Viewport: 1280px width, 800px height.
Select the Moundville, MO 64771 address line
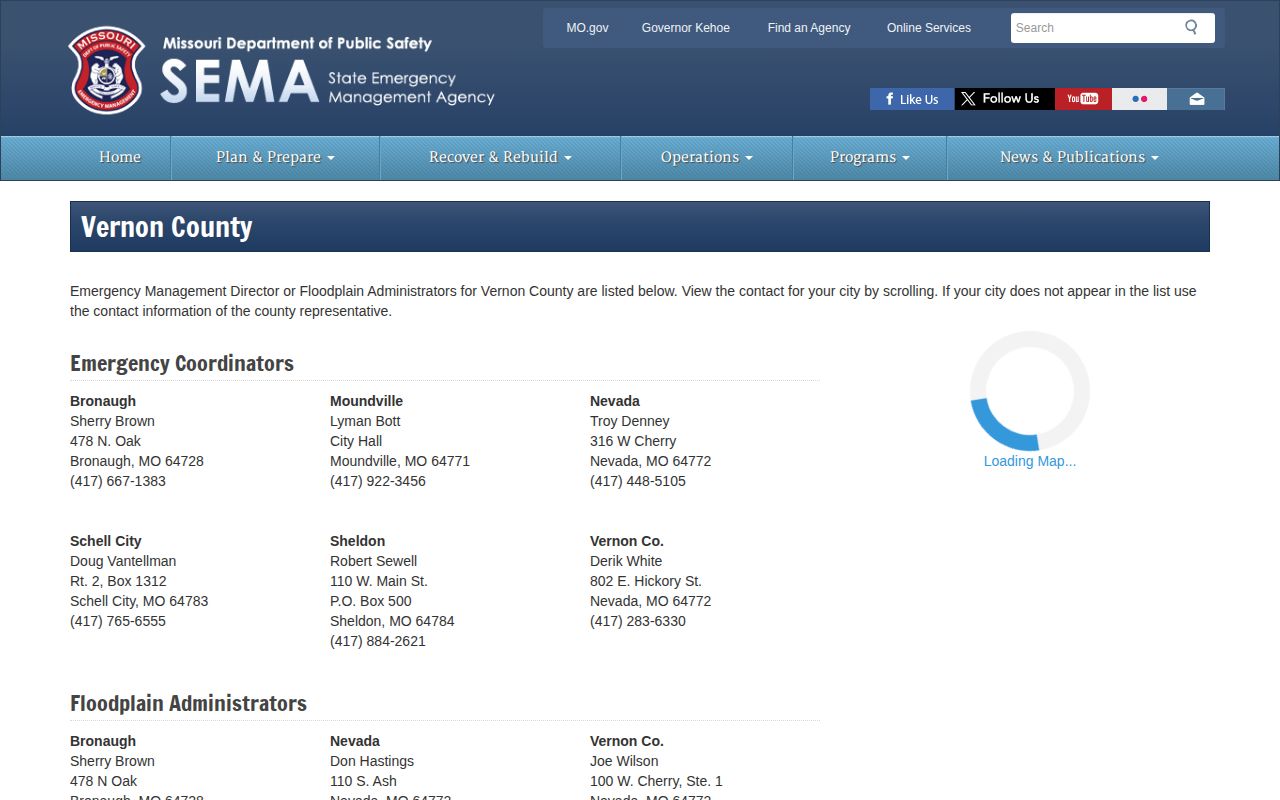click(400, 461)
